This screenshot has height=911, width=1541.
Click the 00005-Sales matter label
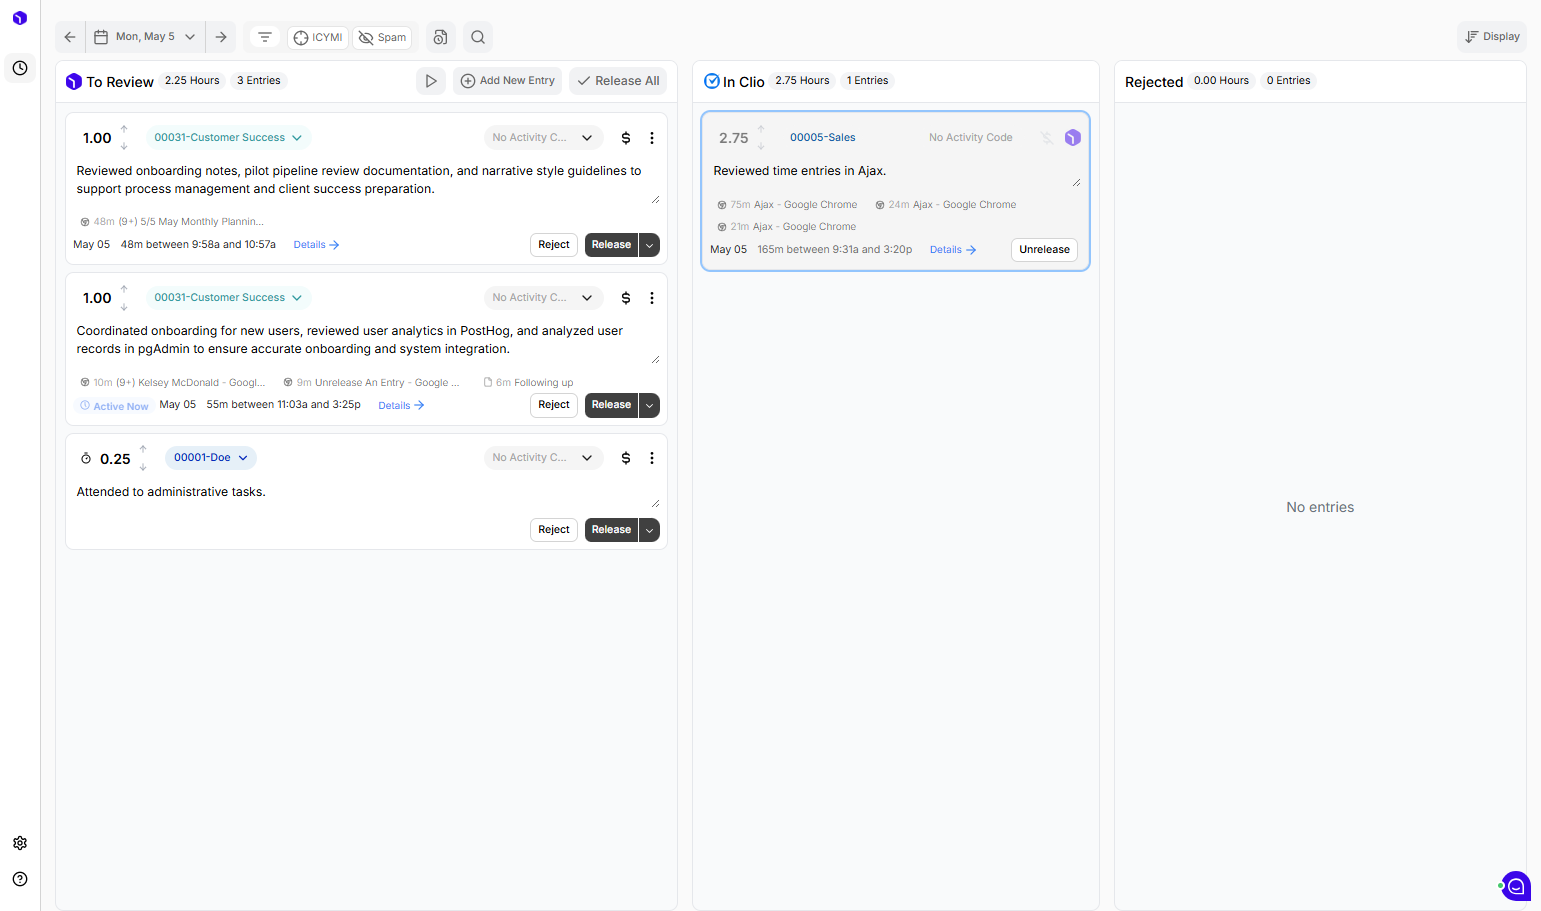point(823,138)
